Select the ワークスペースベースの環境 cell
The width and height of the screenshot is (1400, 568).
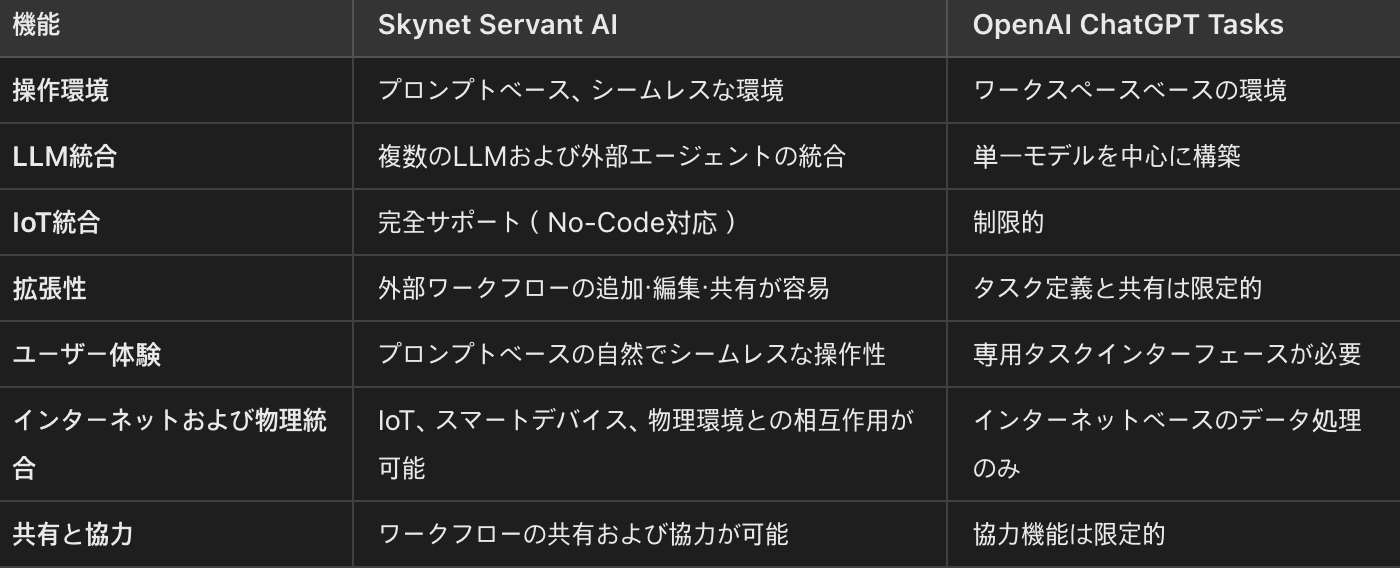(1130, 90)
